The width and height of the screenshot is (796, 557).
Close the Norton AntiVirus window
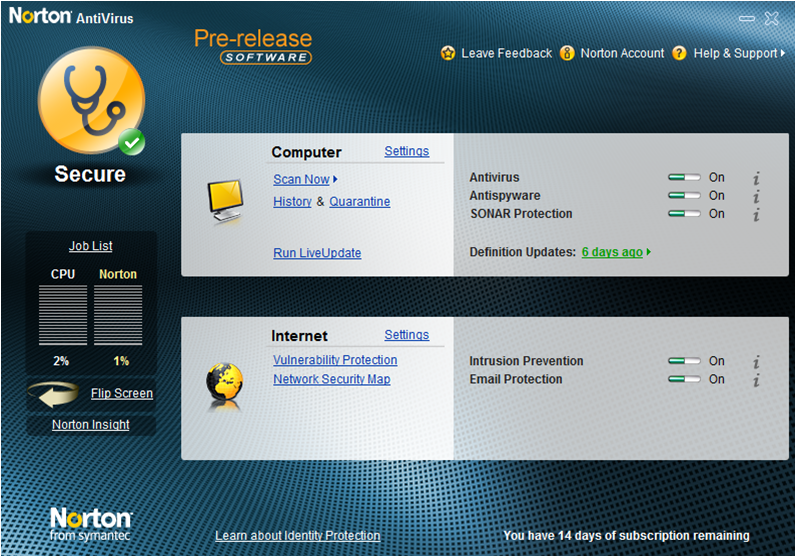772,19
